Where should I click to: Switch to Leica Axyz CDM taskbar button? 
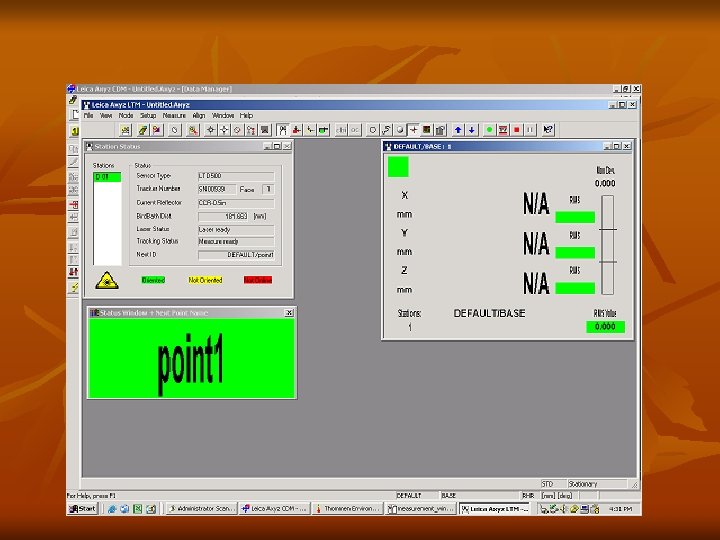[x=274, y=509]
